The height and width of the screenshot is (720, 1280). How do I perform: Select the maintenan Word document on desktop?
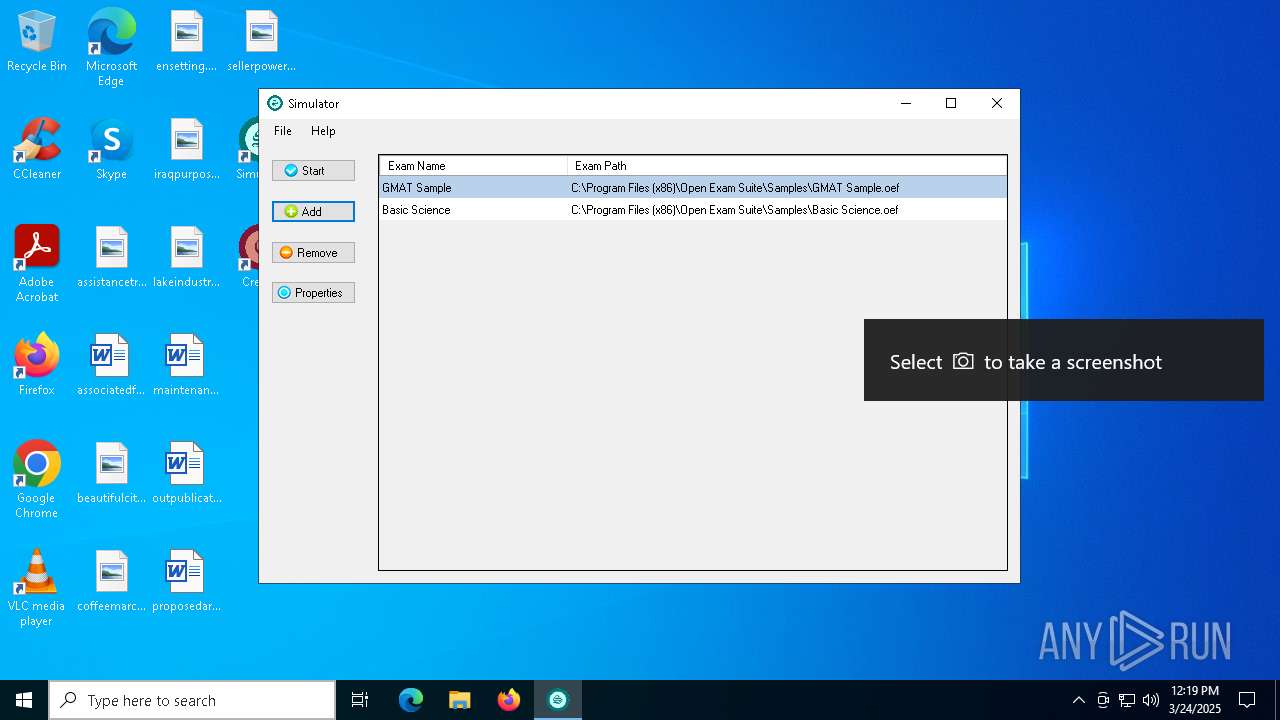(x=187, y=365)
